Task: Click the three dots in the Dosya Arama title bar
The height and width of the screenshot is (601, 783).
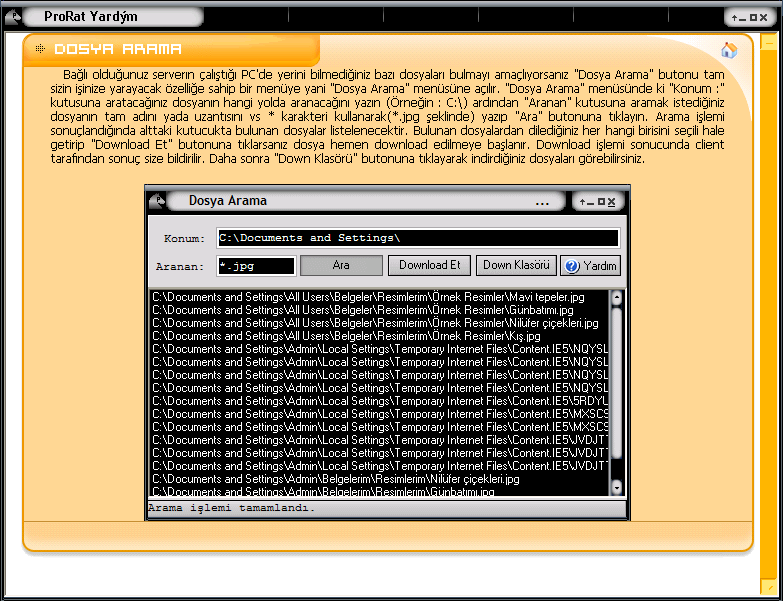Action: (543, 202)
